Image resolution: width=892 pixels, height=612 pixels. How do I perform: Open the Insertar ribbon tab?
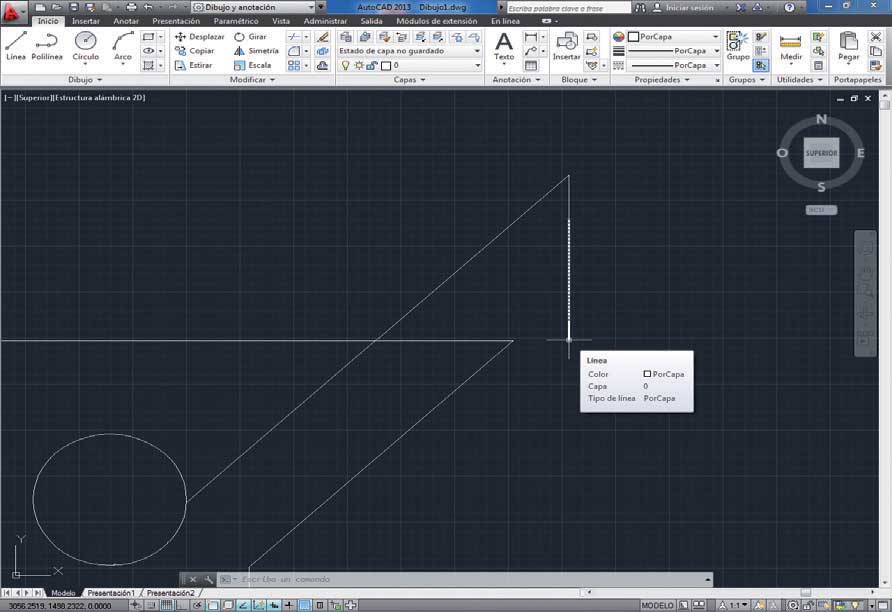(86, 21)
